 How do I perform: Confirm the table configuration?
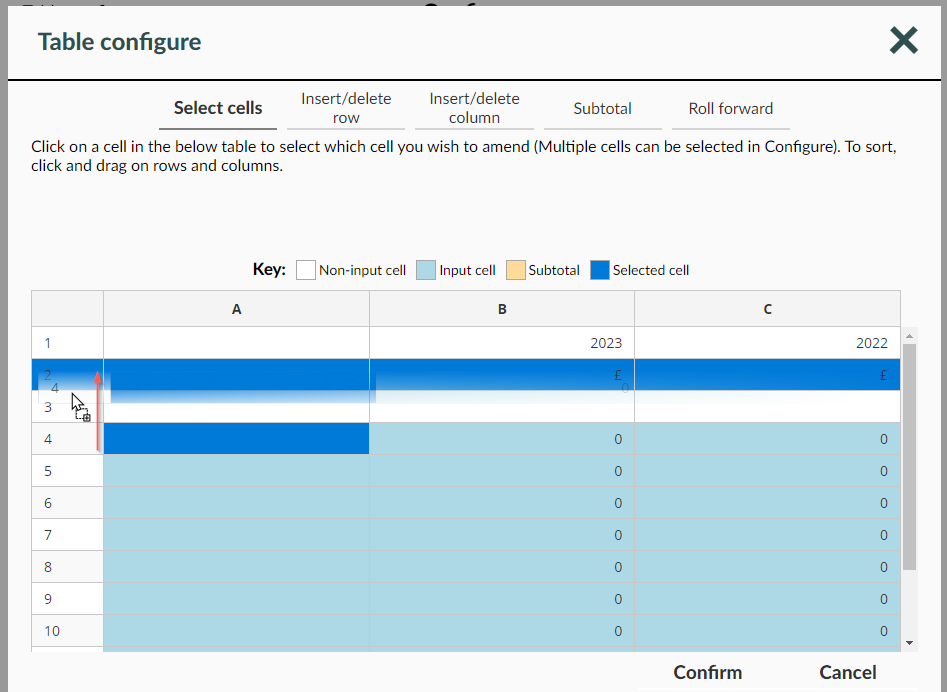(707, 672)
